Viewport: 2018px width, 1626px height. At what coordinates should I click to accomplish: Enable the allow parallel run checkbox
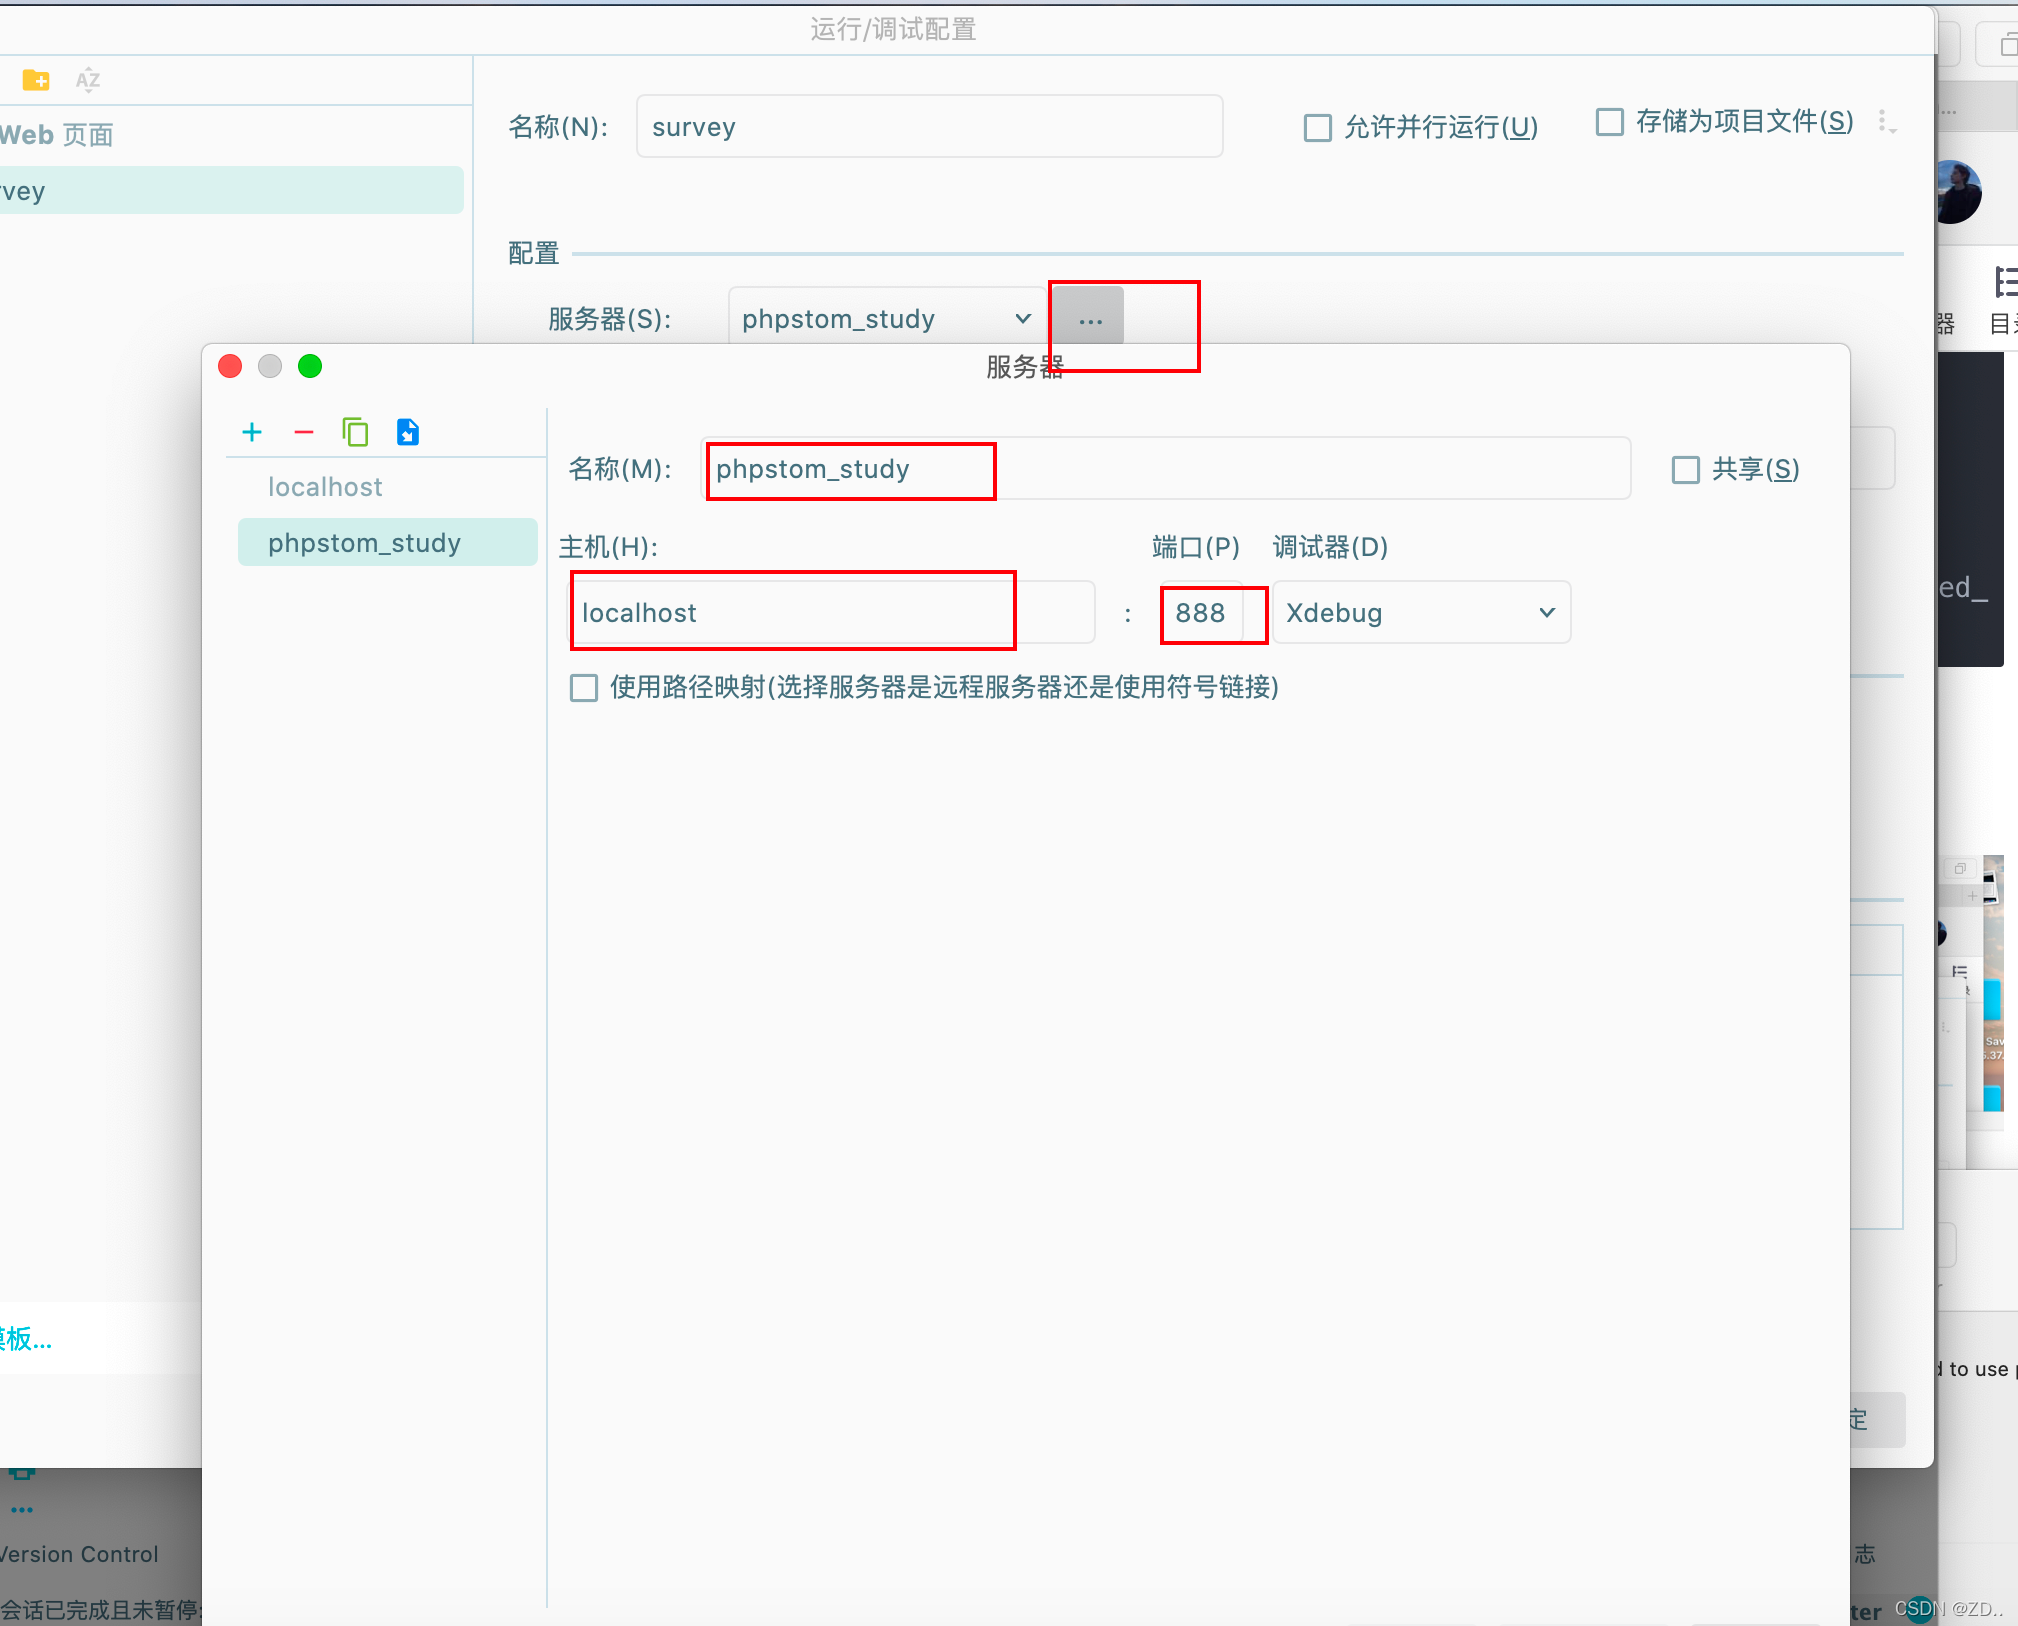pos(1318,128)
